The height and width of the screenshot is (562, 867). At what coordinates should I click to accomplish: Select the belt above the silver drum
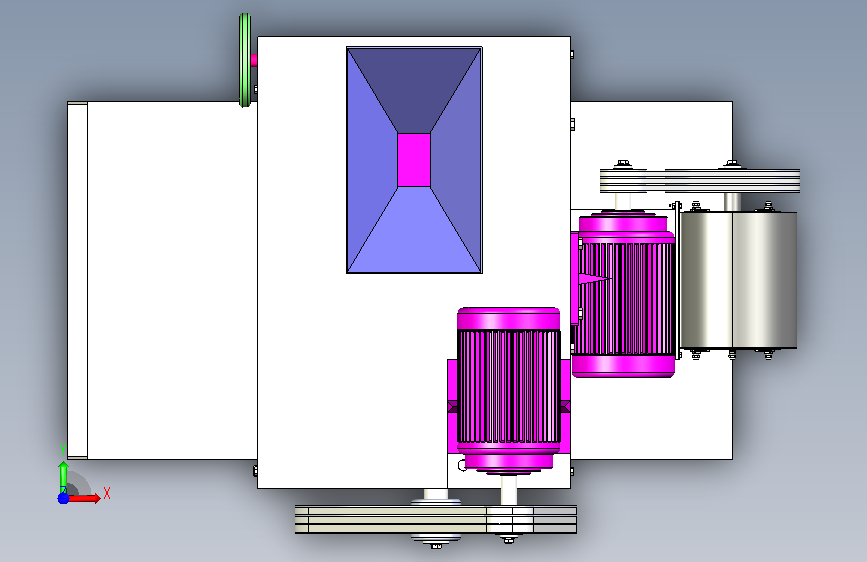(x=699, y=181)
